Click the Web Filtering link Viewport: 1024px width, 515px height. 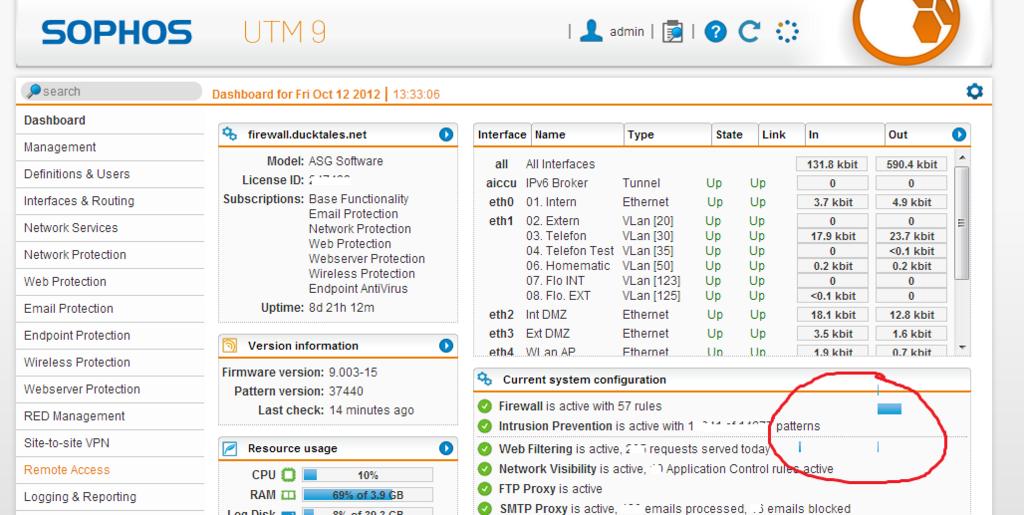point(536,449)
